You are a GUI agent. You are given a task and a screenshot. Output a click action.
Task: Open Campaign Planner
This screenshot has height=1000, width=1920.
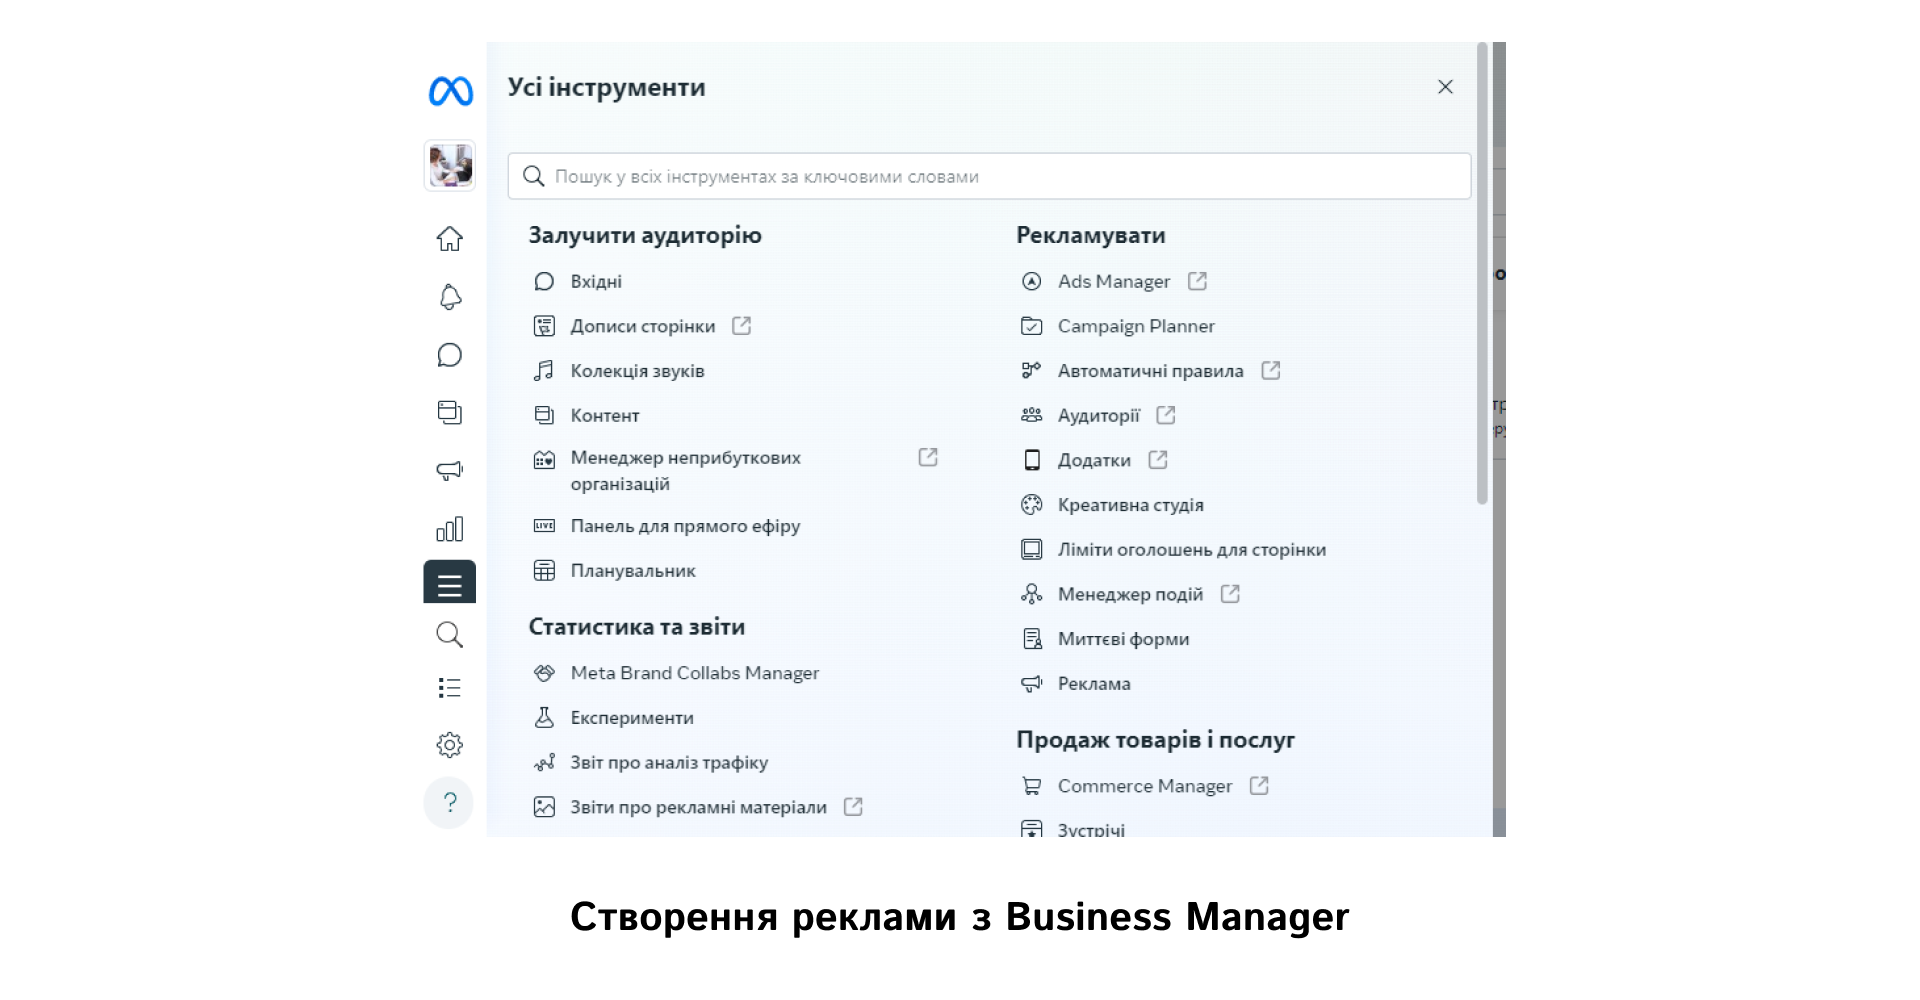[x=1136, y=326]
